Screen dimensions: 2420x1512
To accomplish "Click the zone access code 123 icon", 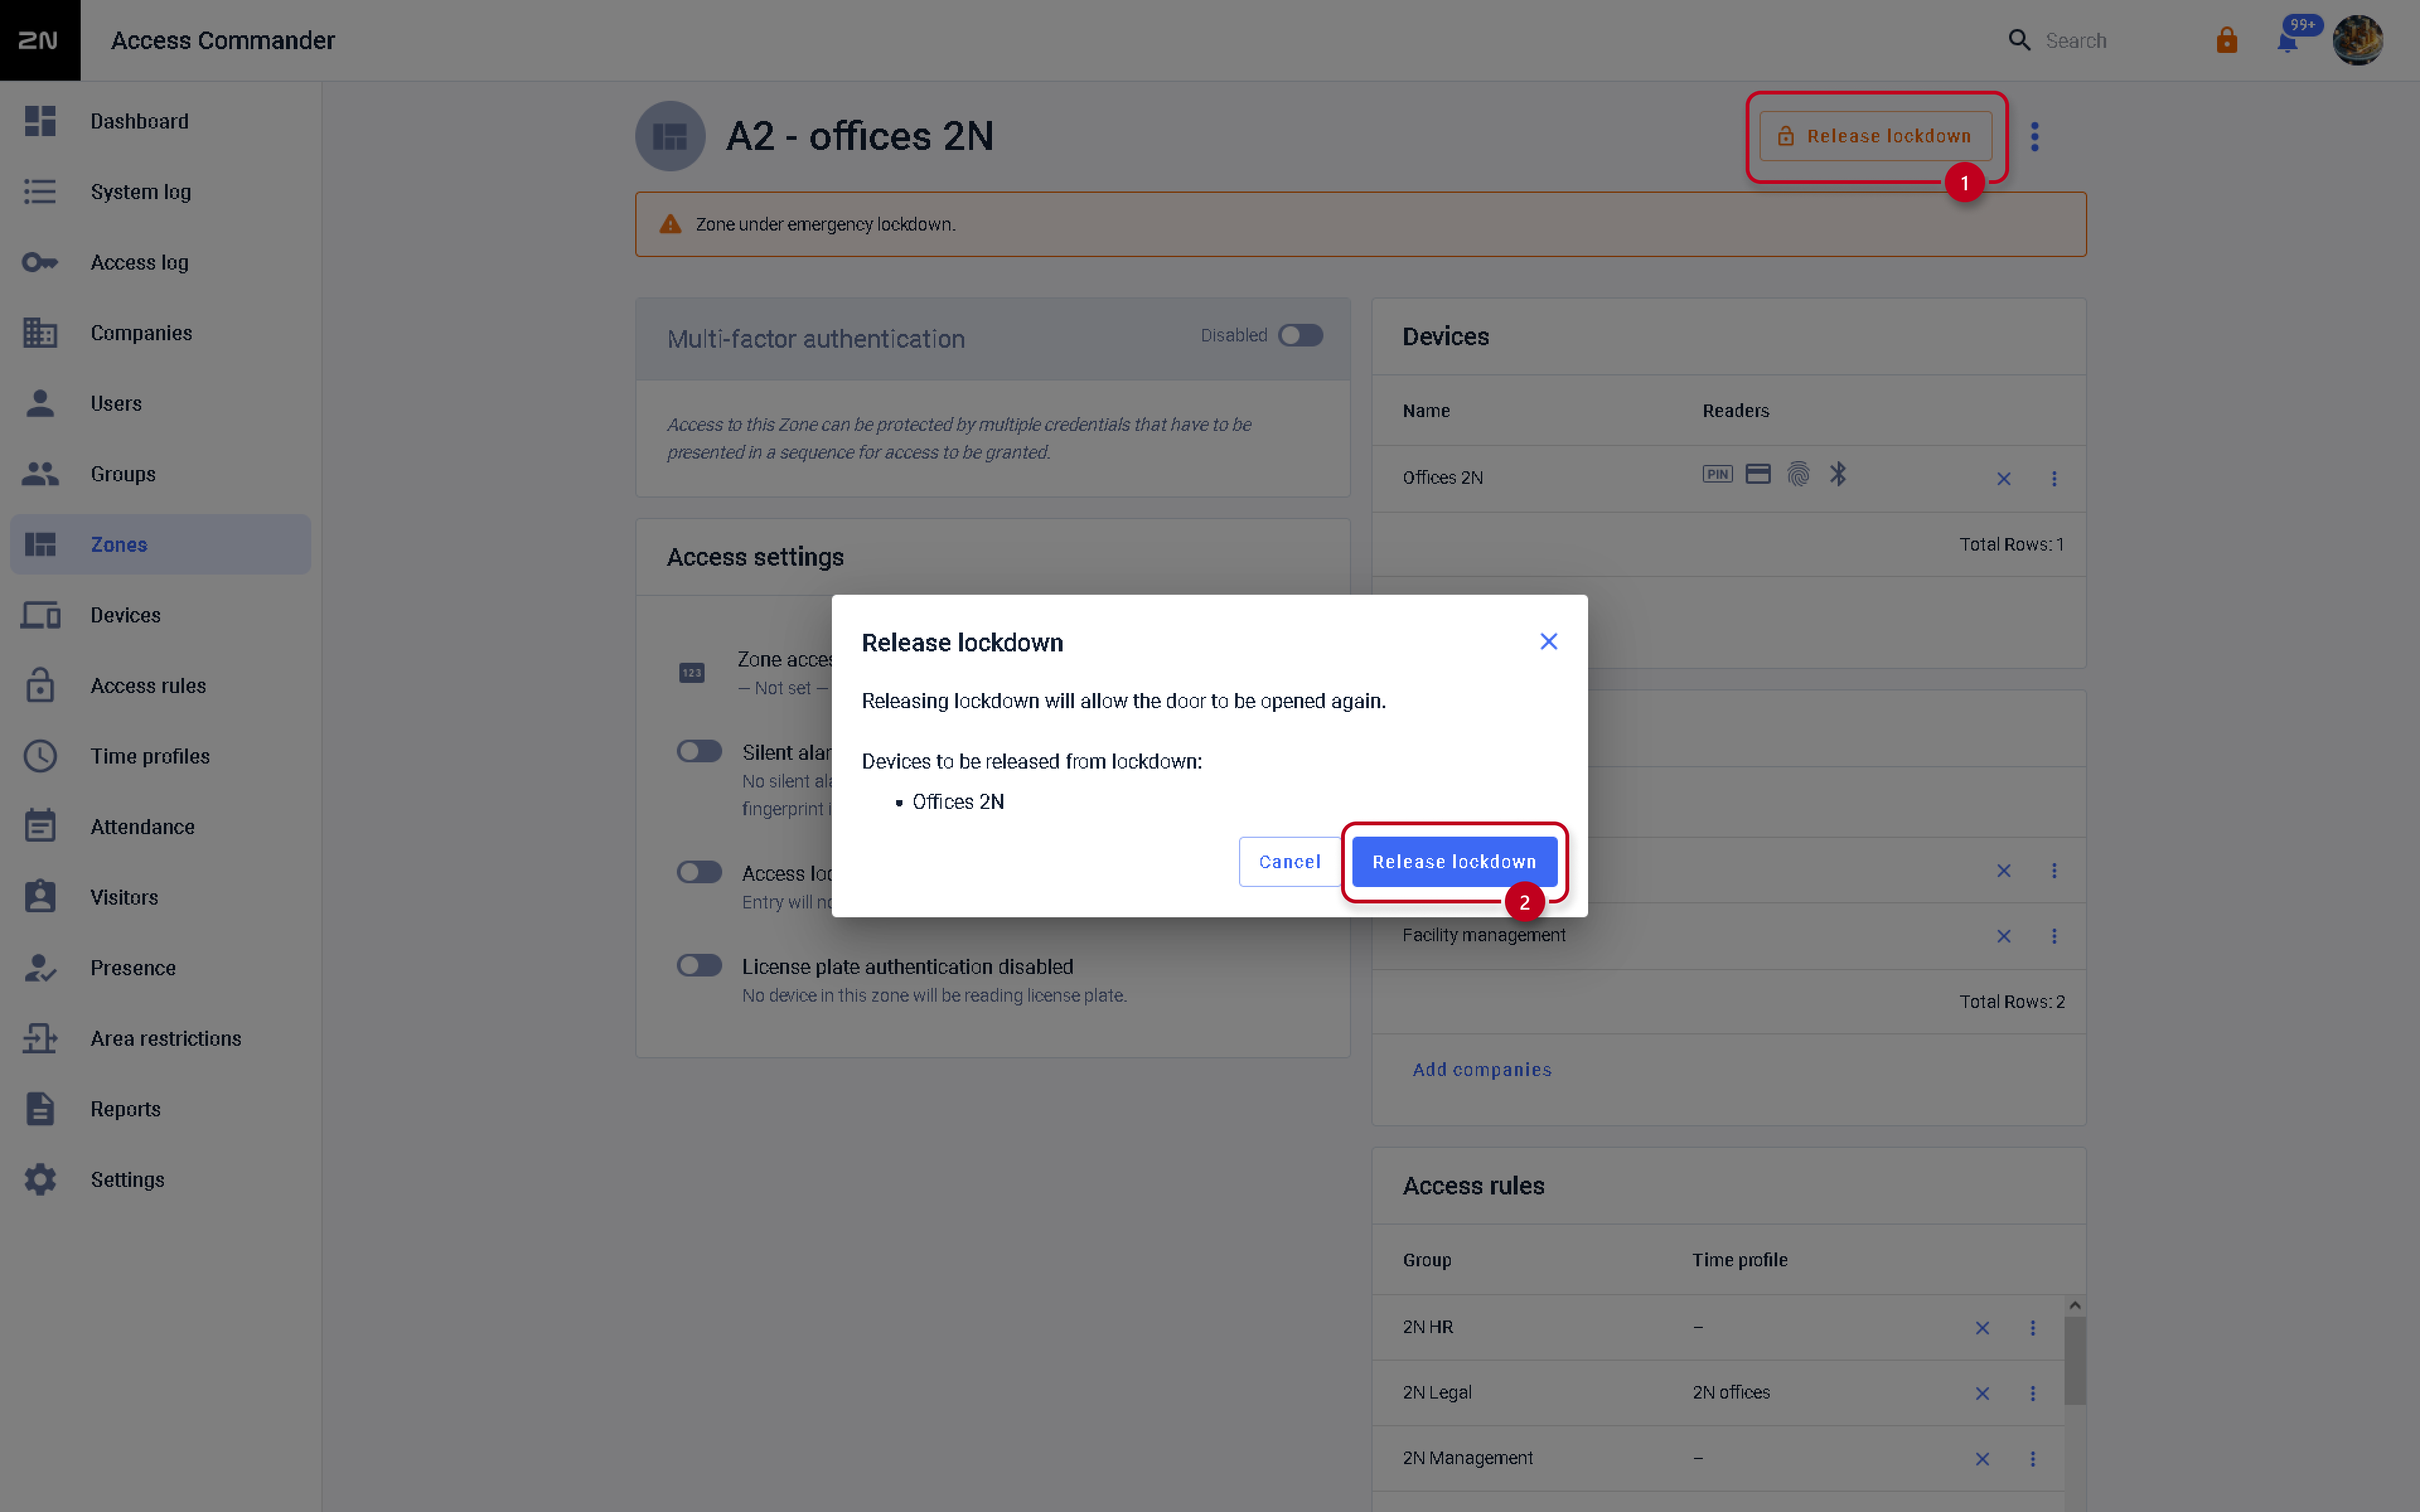I will click(x=692, y=673).
